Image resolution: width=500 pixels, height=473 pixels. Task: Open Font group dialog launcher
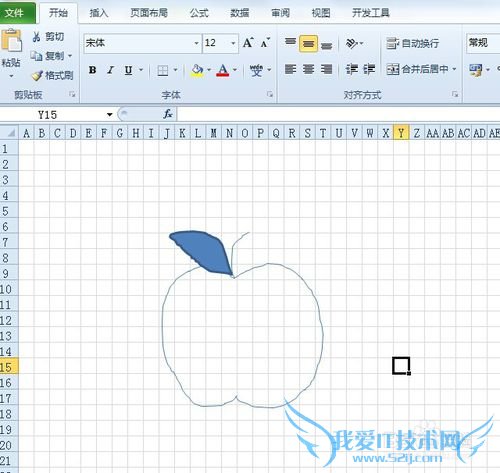(x=269, y=95)
